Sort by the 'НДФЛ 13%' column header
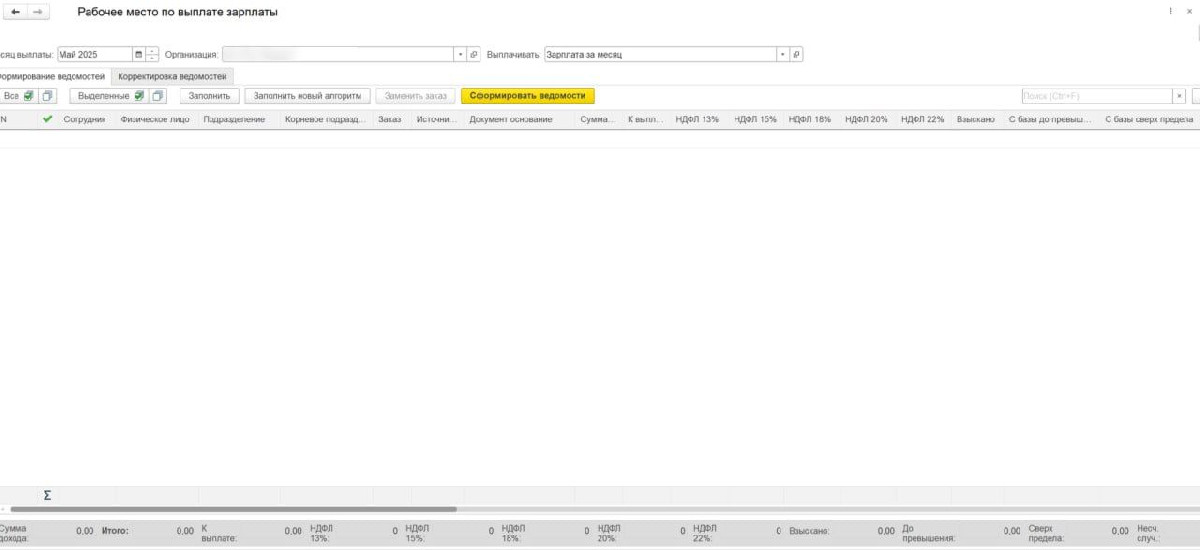1200x550 pixels. click(697, 119)
